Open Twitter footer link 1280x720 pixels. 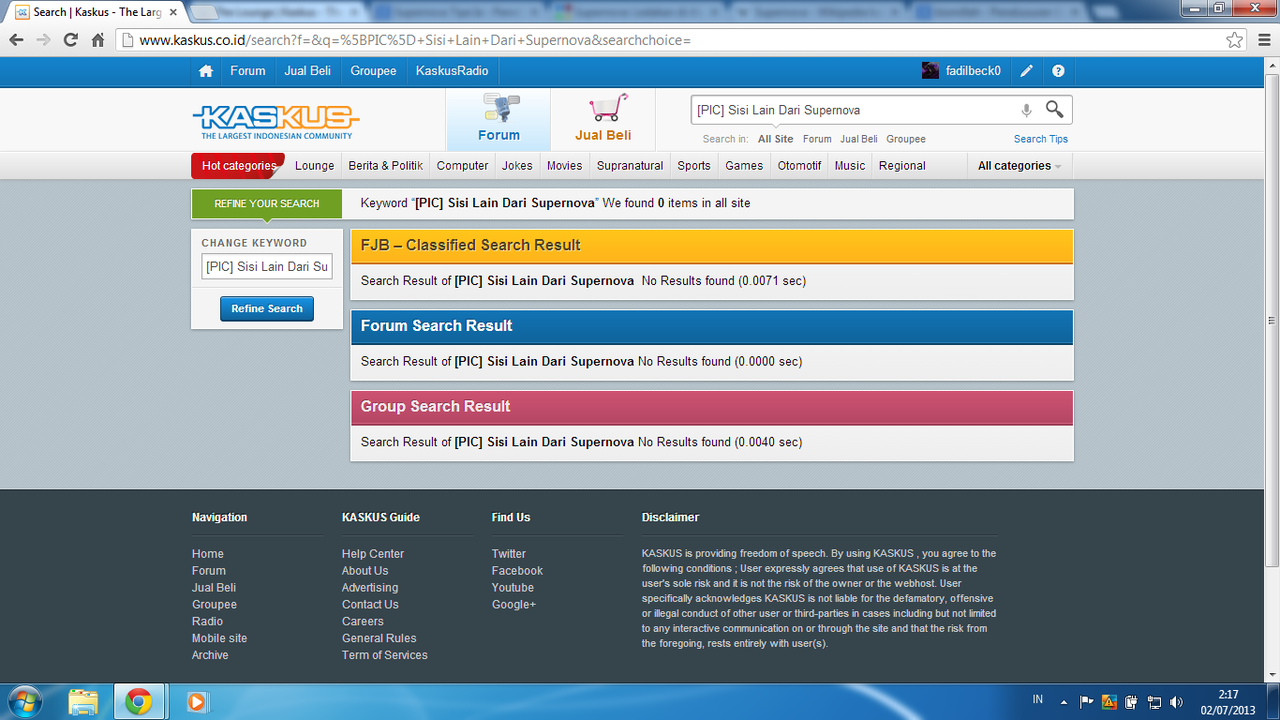pos(509,554)
